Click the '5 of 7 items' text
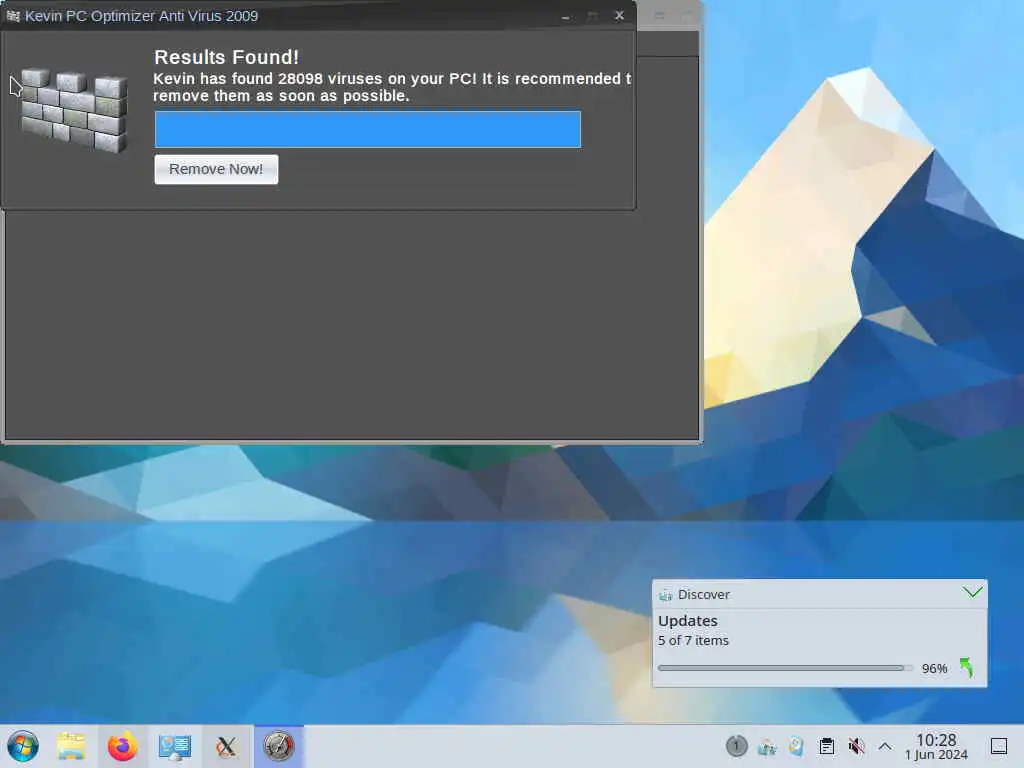1024x768 pixels. tap(693, 641)
